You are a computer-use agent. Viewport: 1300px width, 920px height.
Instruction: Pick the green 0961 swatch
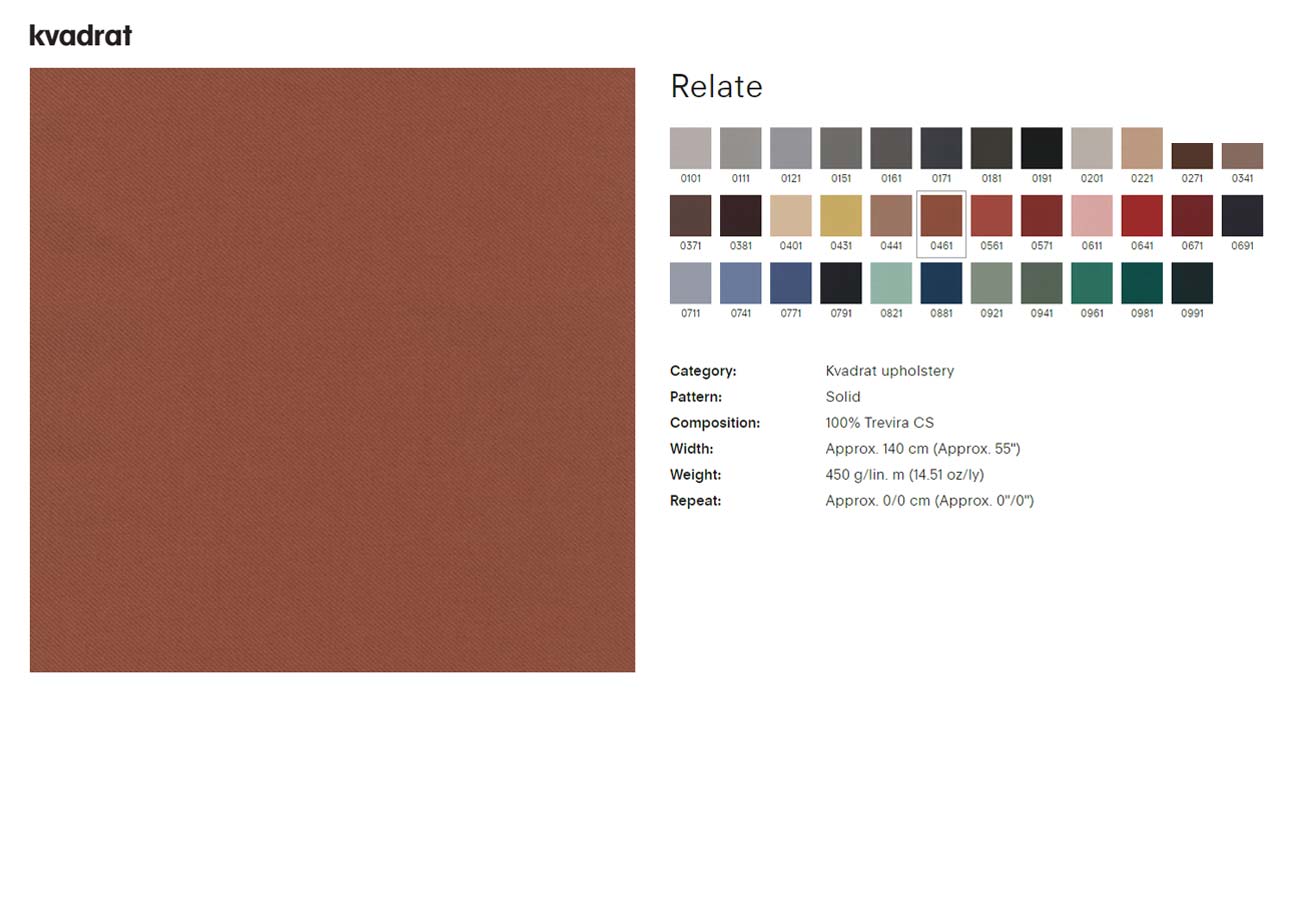pos(1092,283)
